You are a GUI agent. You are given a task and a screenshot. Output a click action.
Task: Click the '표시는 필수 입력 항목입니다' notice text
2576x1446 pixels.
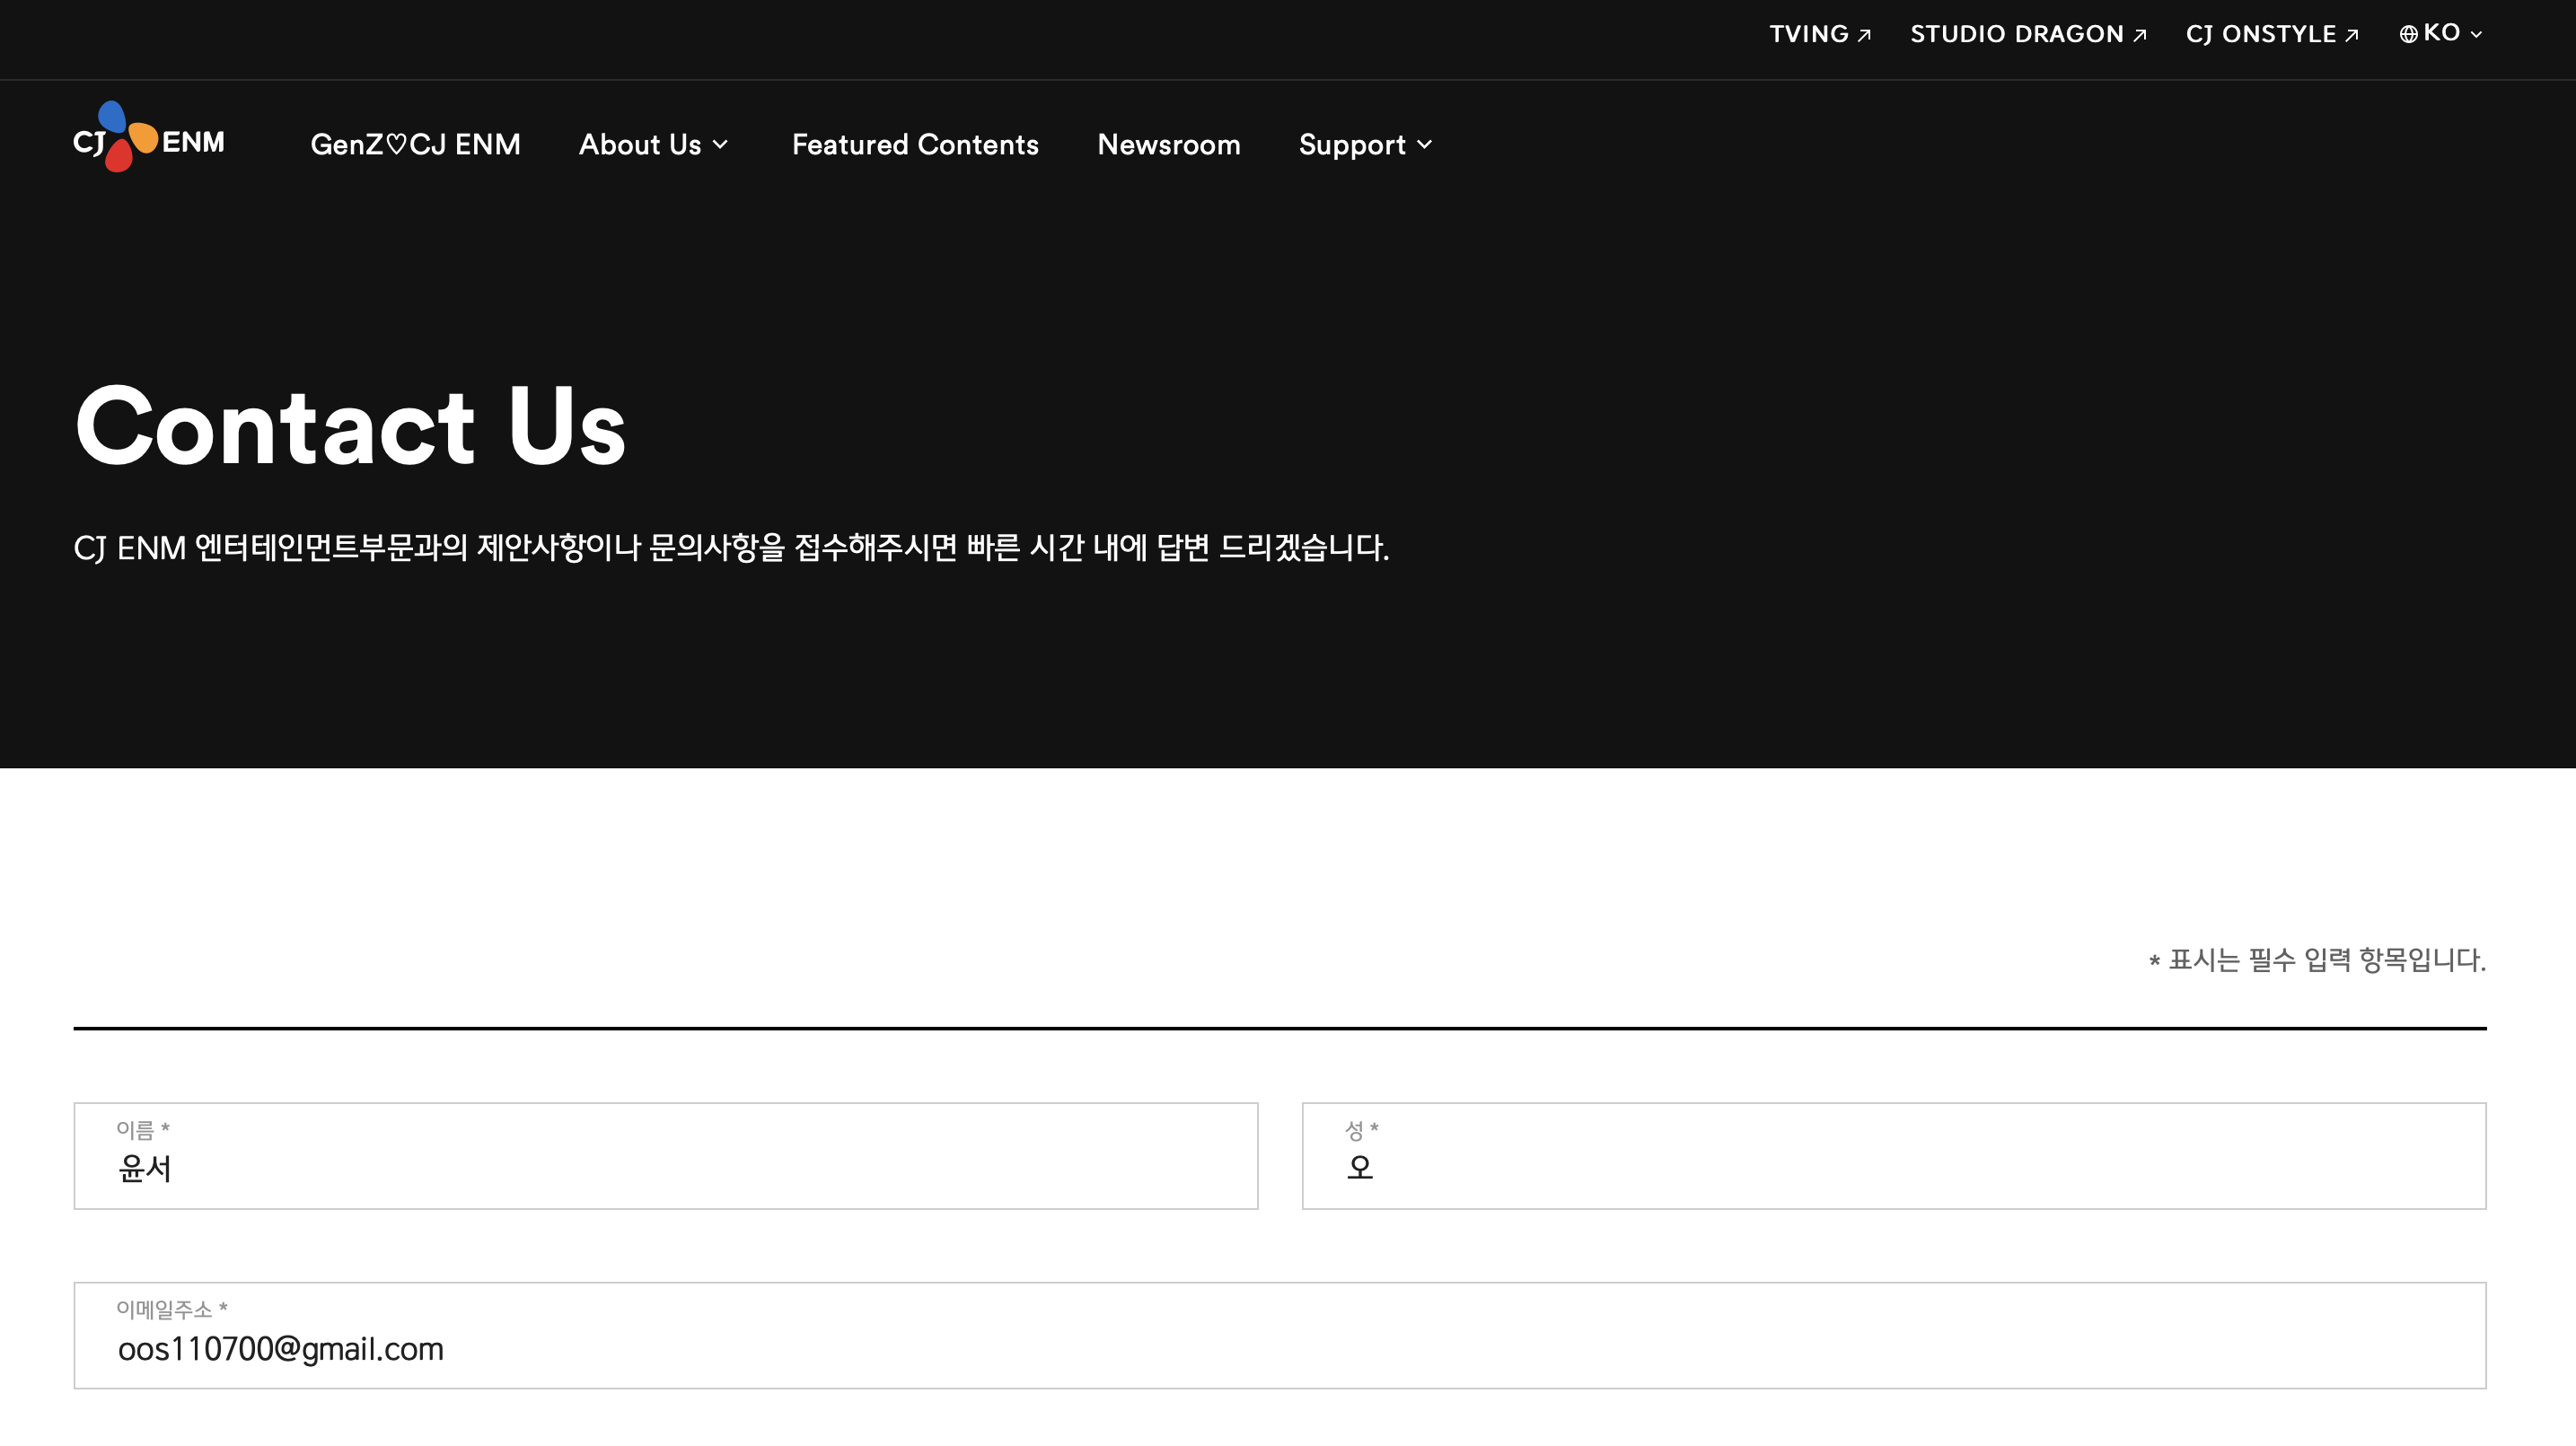(x=2317, y=960)
